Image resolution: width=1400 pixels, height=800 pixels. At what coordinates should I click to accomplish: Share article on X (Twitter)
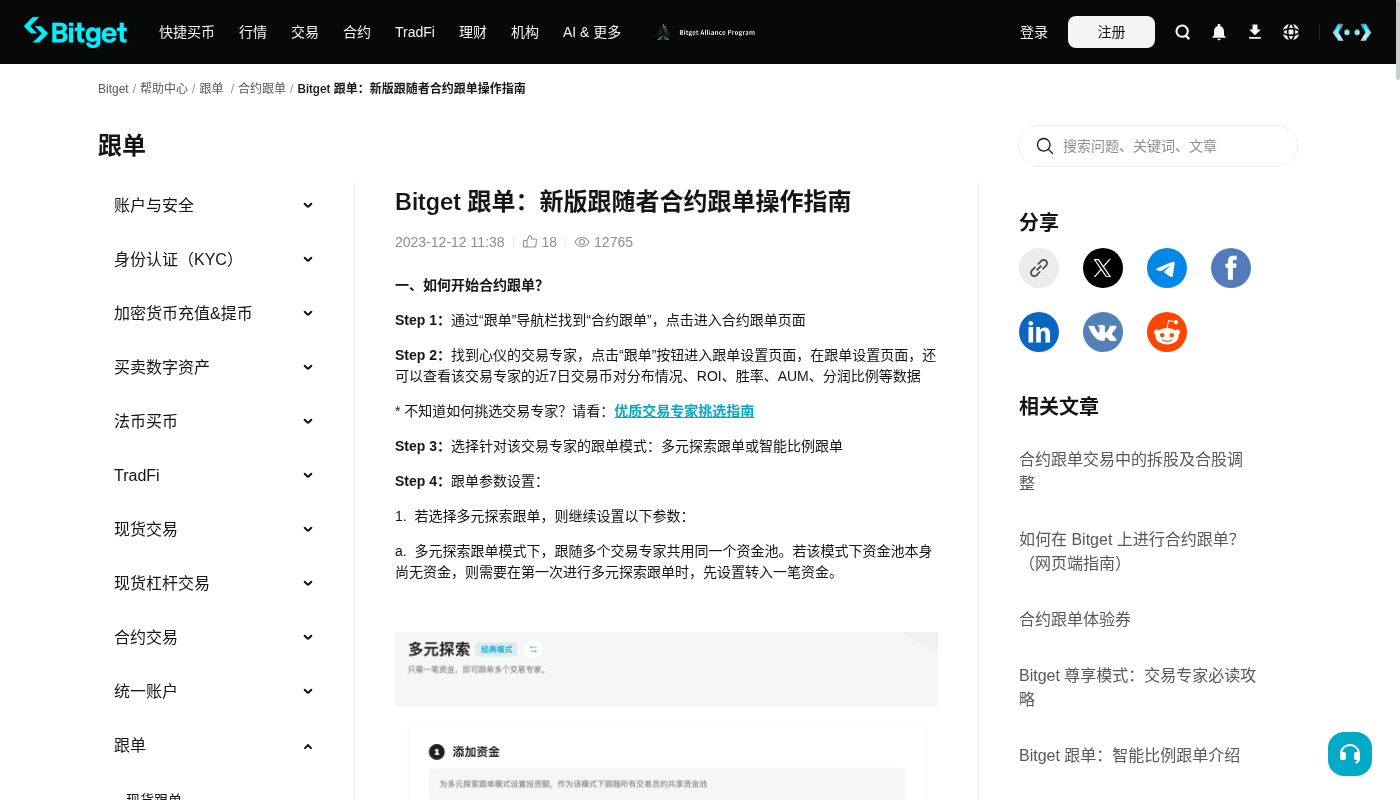(1103, 268)
